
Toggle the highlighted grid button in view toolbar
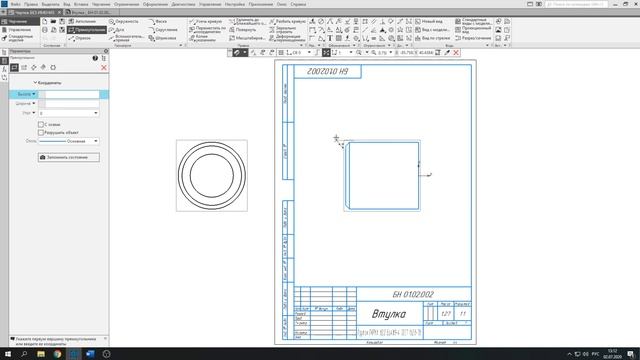pos(326,53)
